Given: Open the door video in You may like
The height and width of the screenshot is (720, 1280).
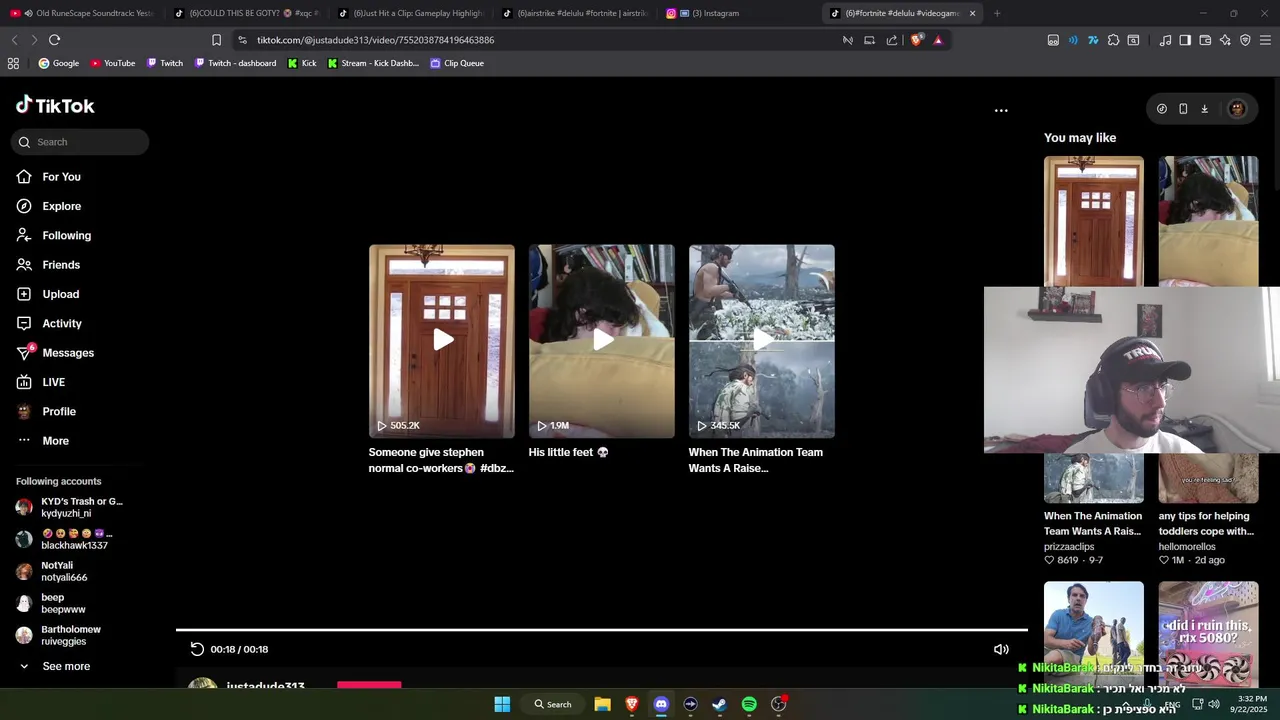Looking at the screenshot, I should point(1094,221).
